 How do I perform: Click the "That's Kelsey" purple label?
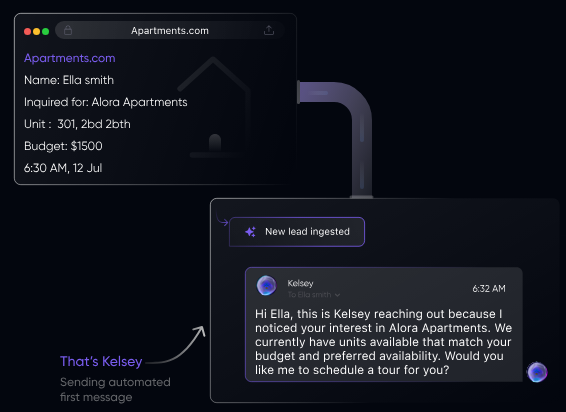click(x=101, y=361)
